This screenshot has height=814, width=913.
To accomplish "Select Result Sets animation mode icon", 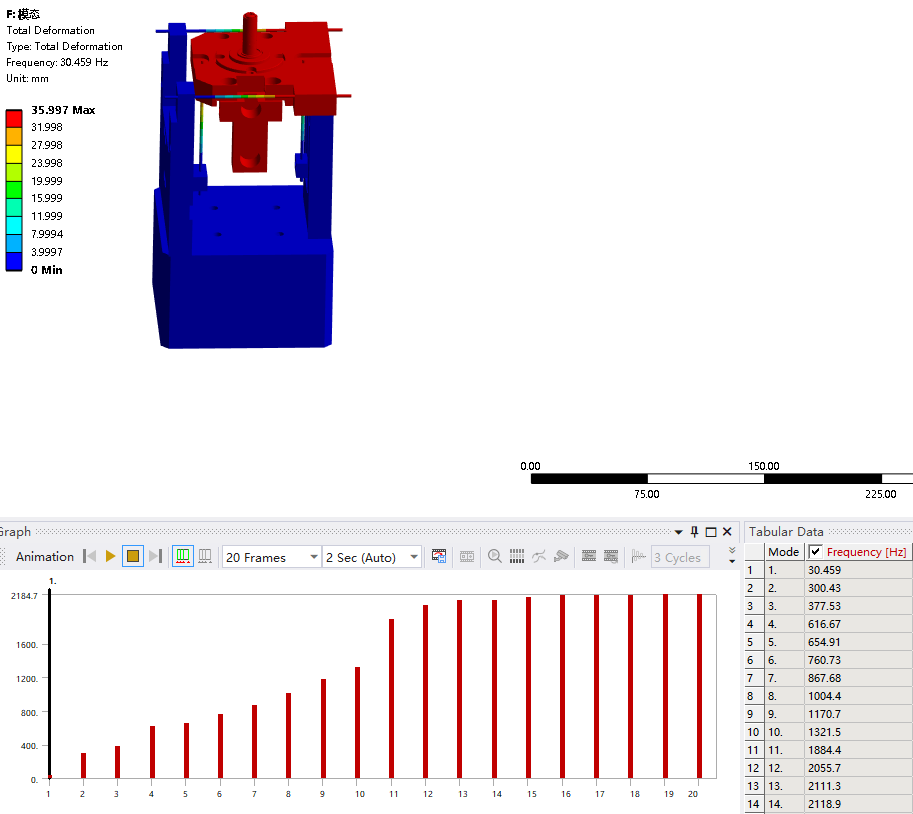I will pyautogui.click(x=205, y=557).
